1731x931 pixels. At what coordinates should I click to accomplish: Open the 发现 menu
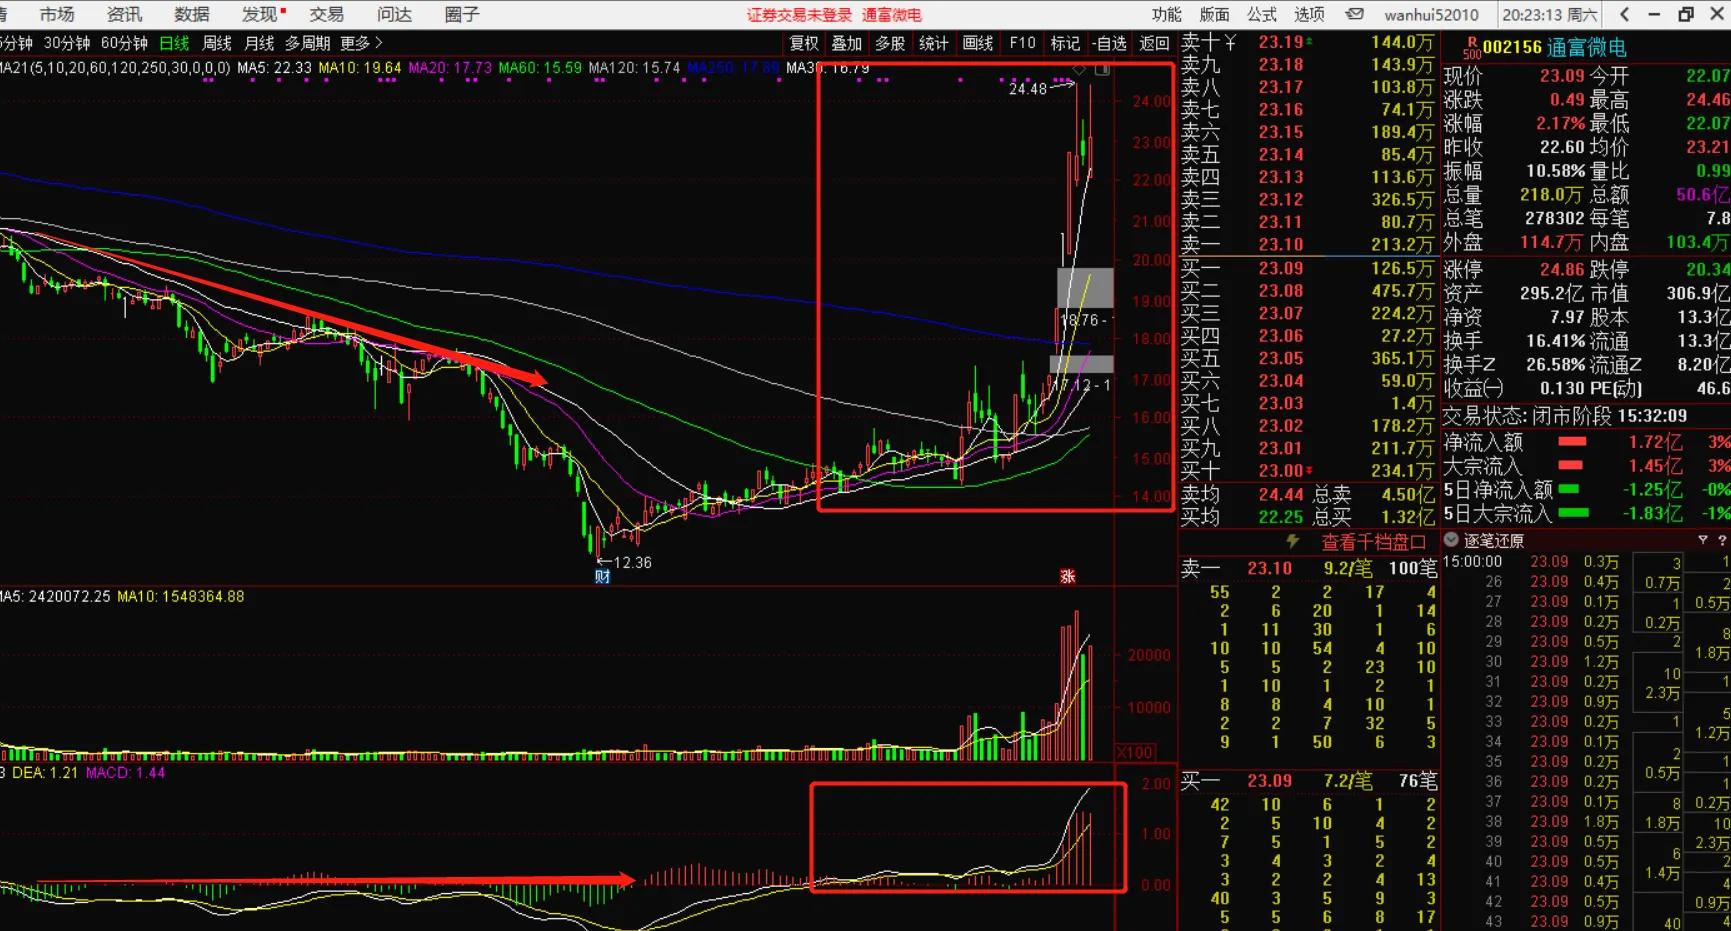(259, 14)
